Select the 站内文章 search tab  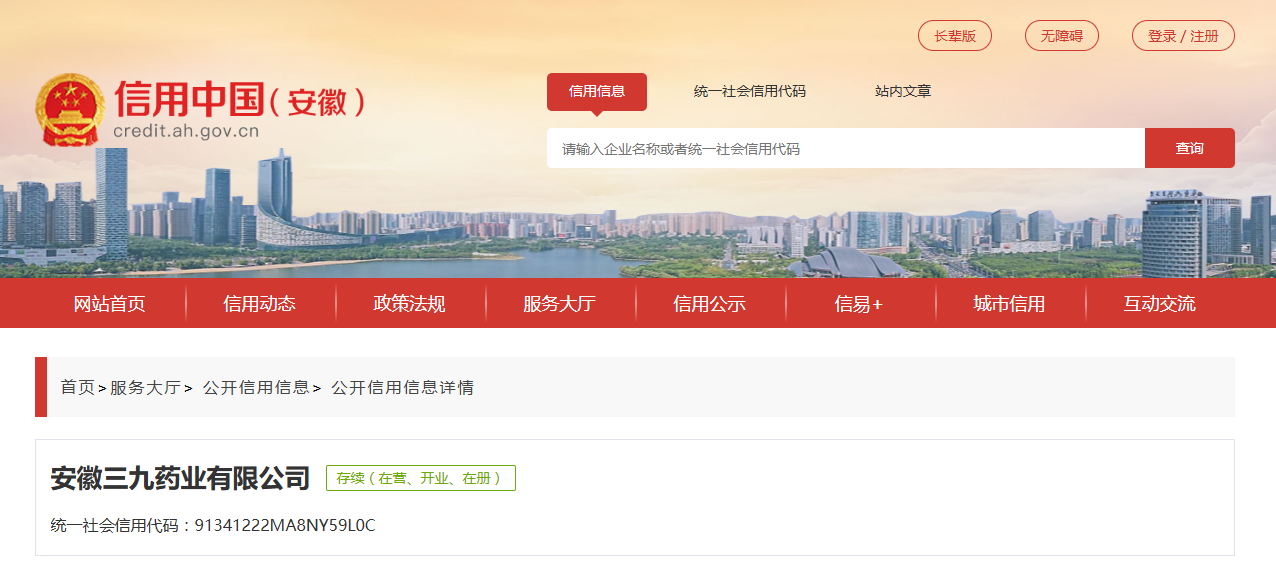tap(903, 91)
